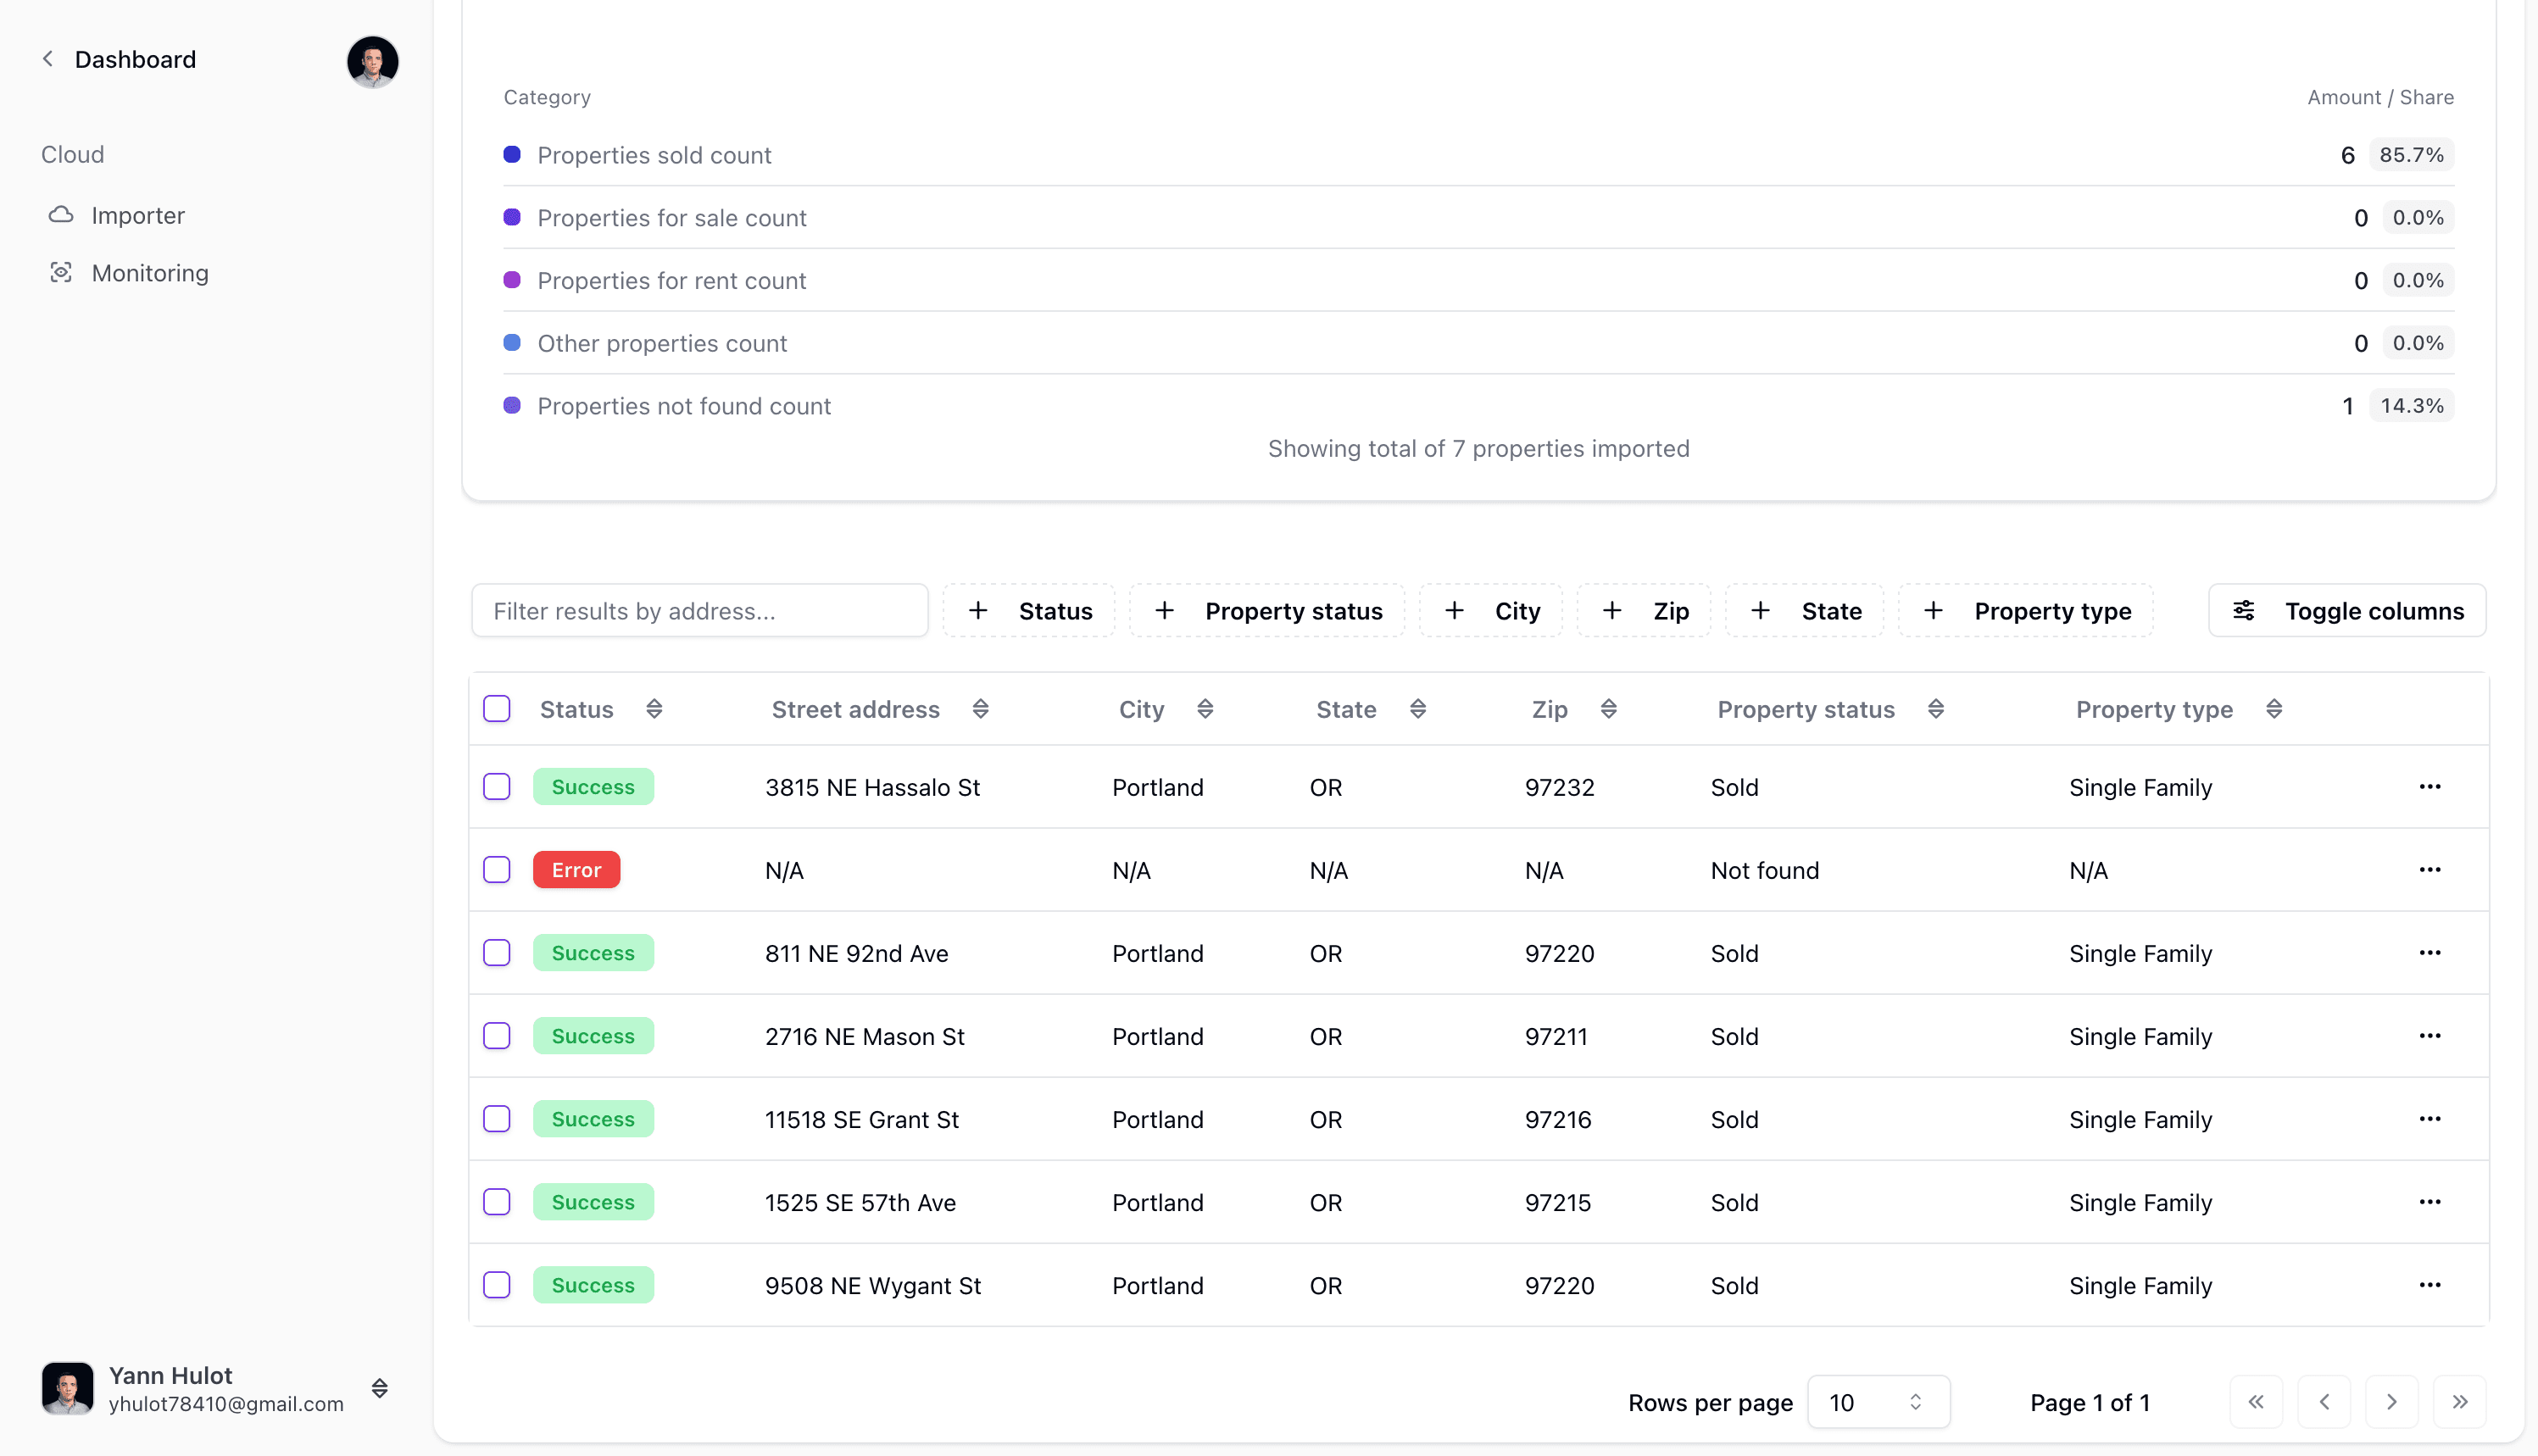This screenshot has width=2538, height=1456.
Task: Open row actions for the Error row
Action: 2430,870
